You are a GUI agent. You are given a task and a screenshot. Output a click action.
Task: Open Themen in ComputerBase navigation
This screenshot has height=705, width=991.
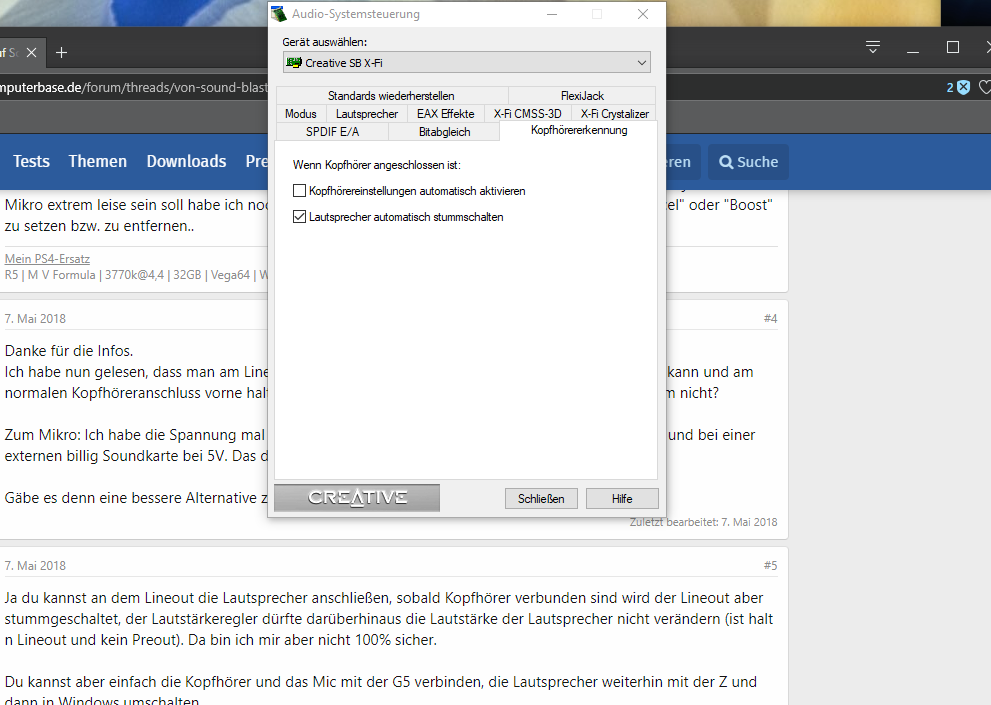pyautogui.click(x=97, y=161)
